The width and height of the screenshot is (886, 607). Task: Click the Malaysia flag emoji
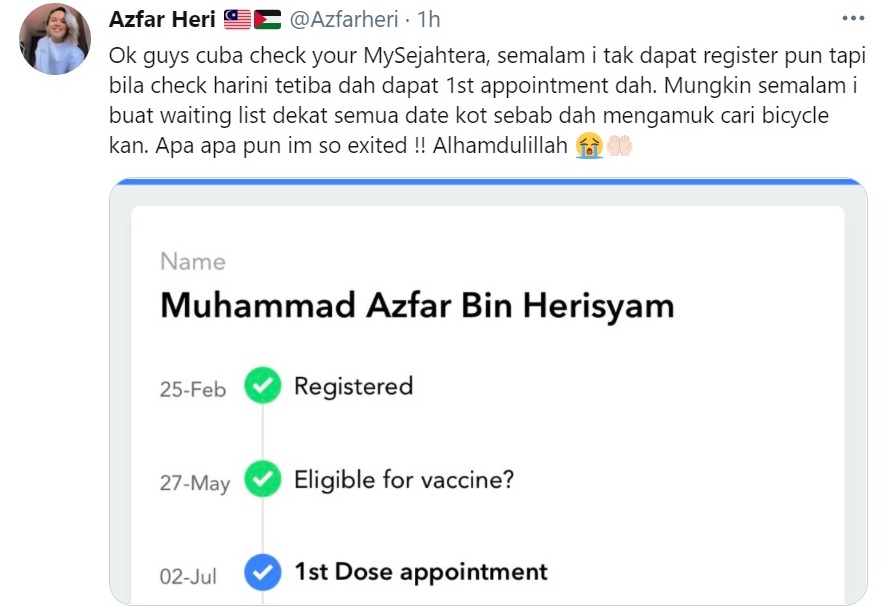(237, 20)
